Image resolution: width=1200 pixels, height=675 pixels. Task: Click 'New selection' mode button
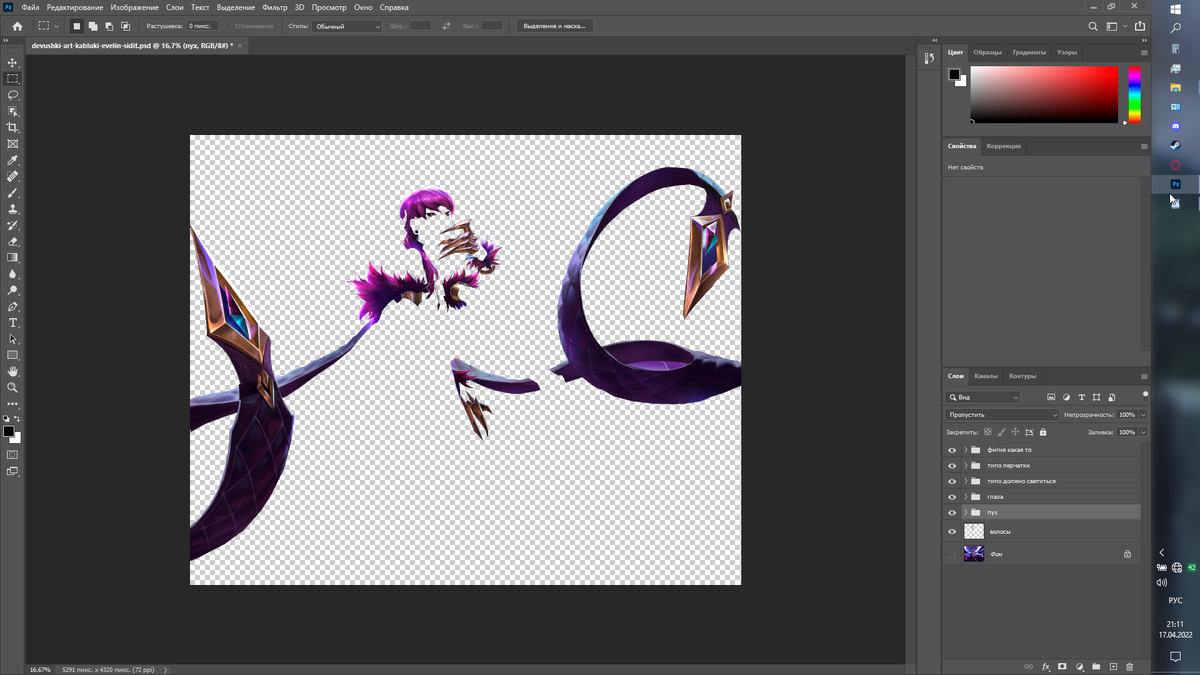point(76,26)
